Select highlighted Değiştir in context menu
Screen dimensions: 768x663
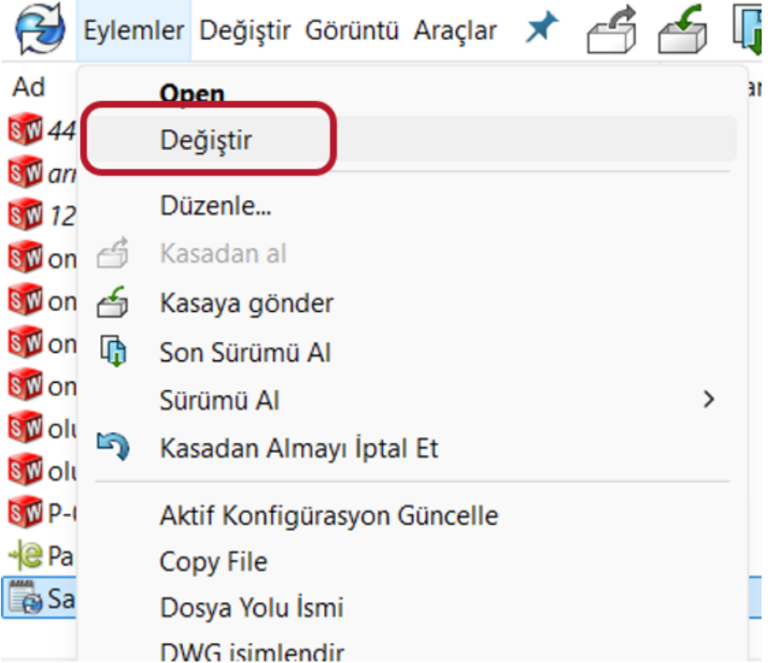pyautogui.click(x=206, y=141)
